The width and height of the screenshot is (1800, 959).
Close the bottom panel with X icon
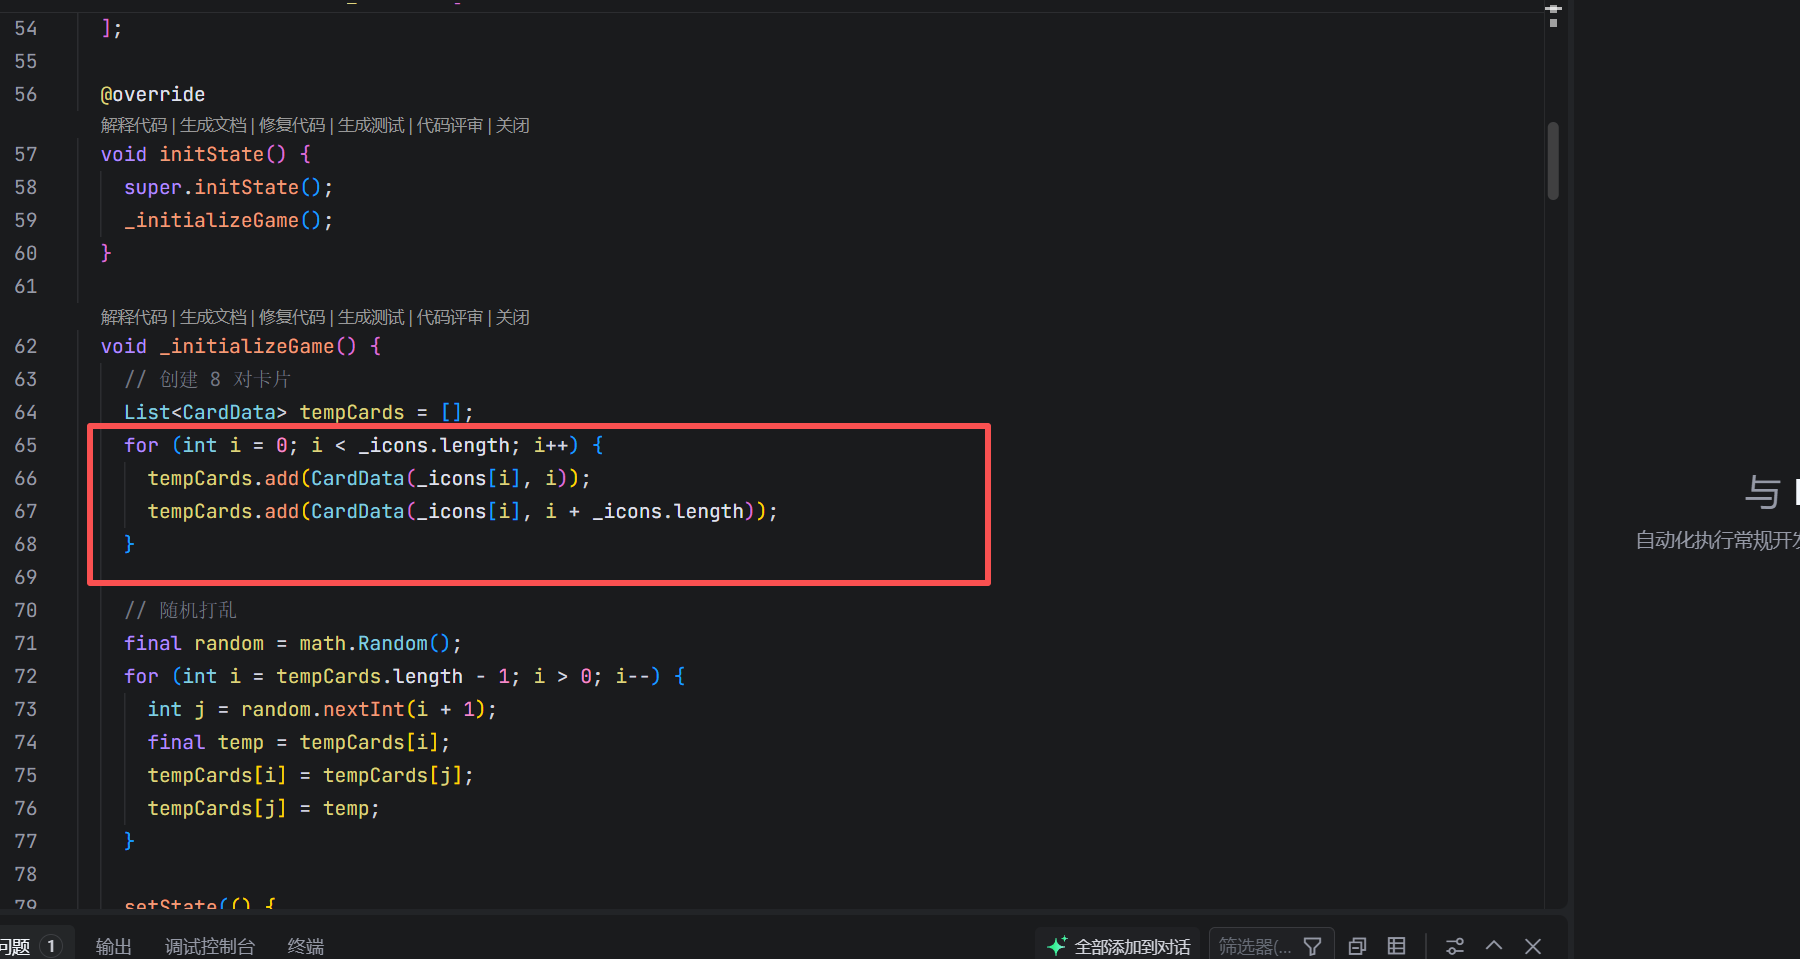[1533, 946]
